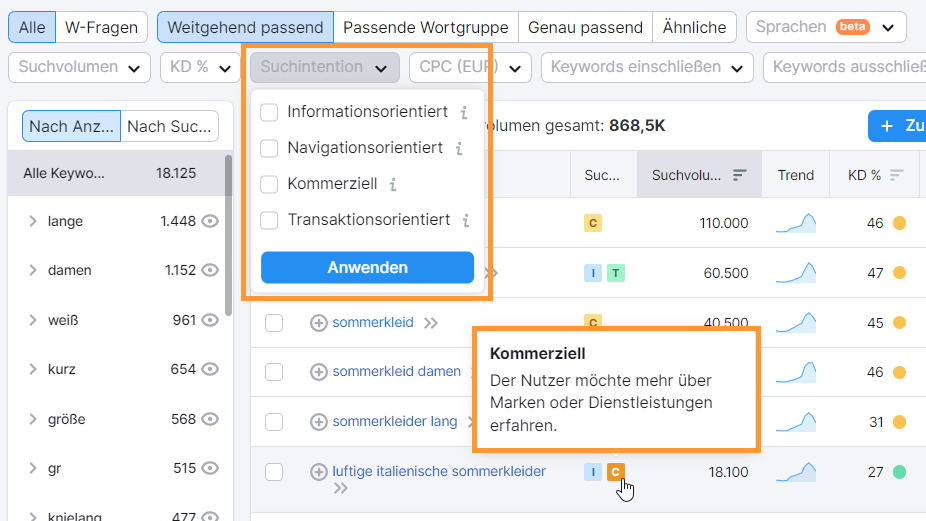Click the blue + Zu... button
Viewport: 926px width, 521px height.
click(x=897, y=126)
